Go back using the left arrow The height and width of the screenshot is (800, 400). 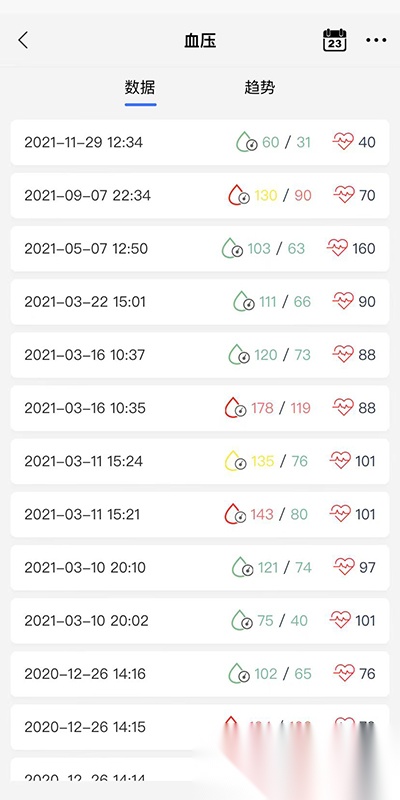(x=23, y=40)
